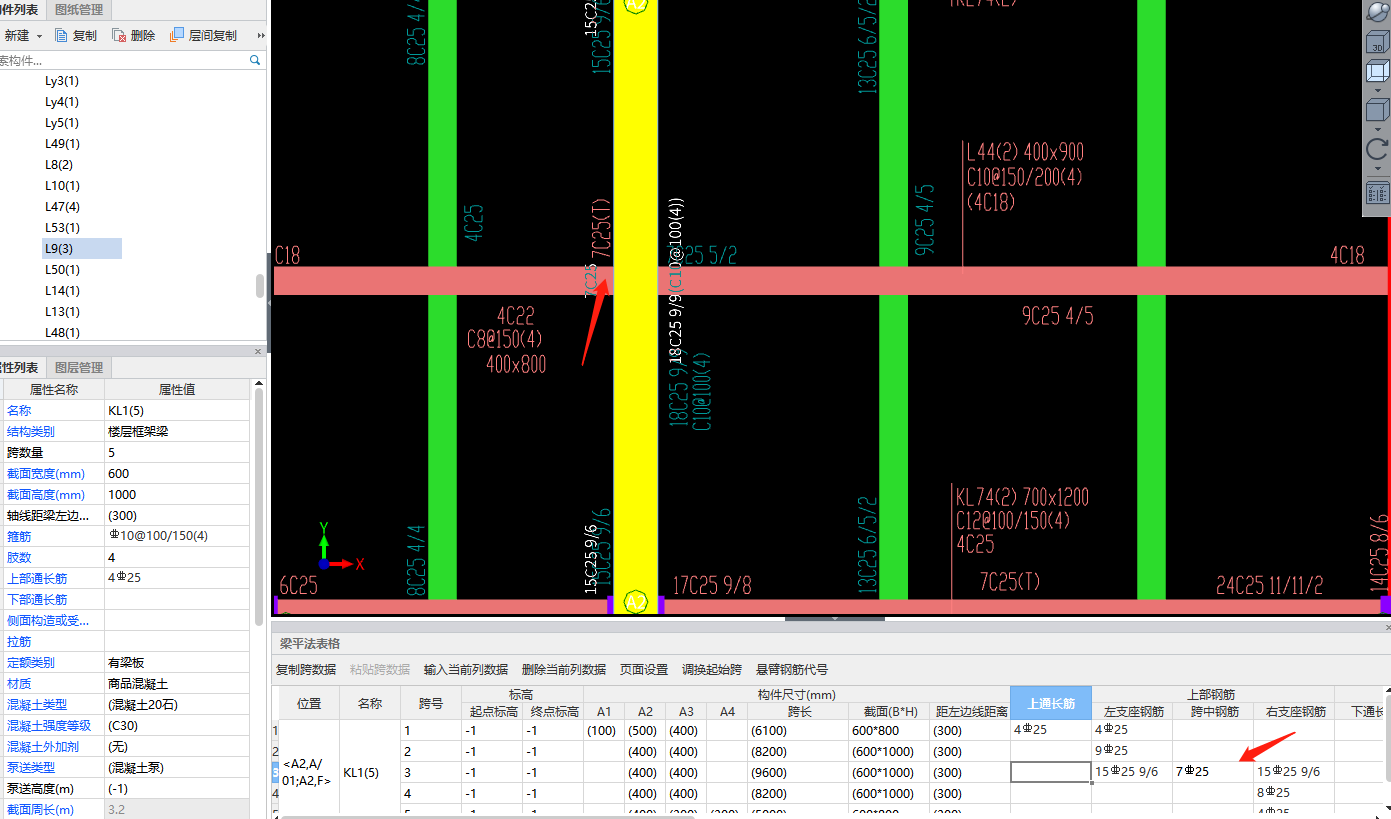The width and height of the screenshot is (1391, 819).
Task: Click the search magnifier in component list
Action: [255, 61]
